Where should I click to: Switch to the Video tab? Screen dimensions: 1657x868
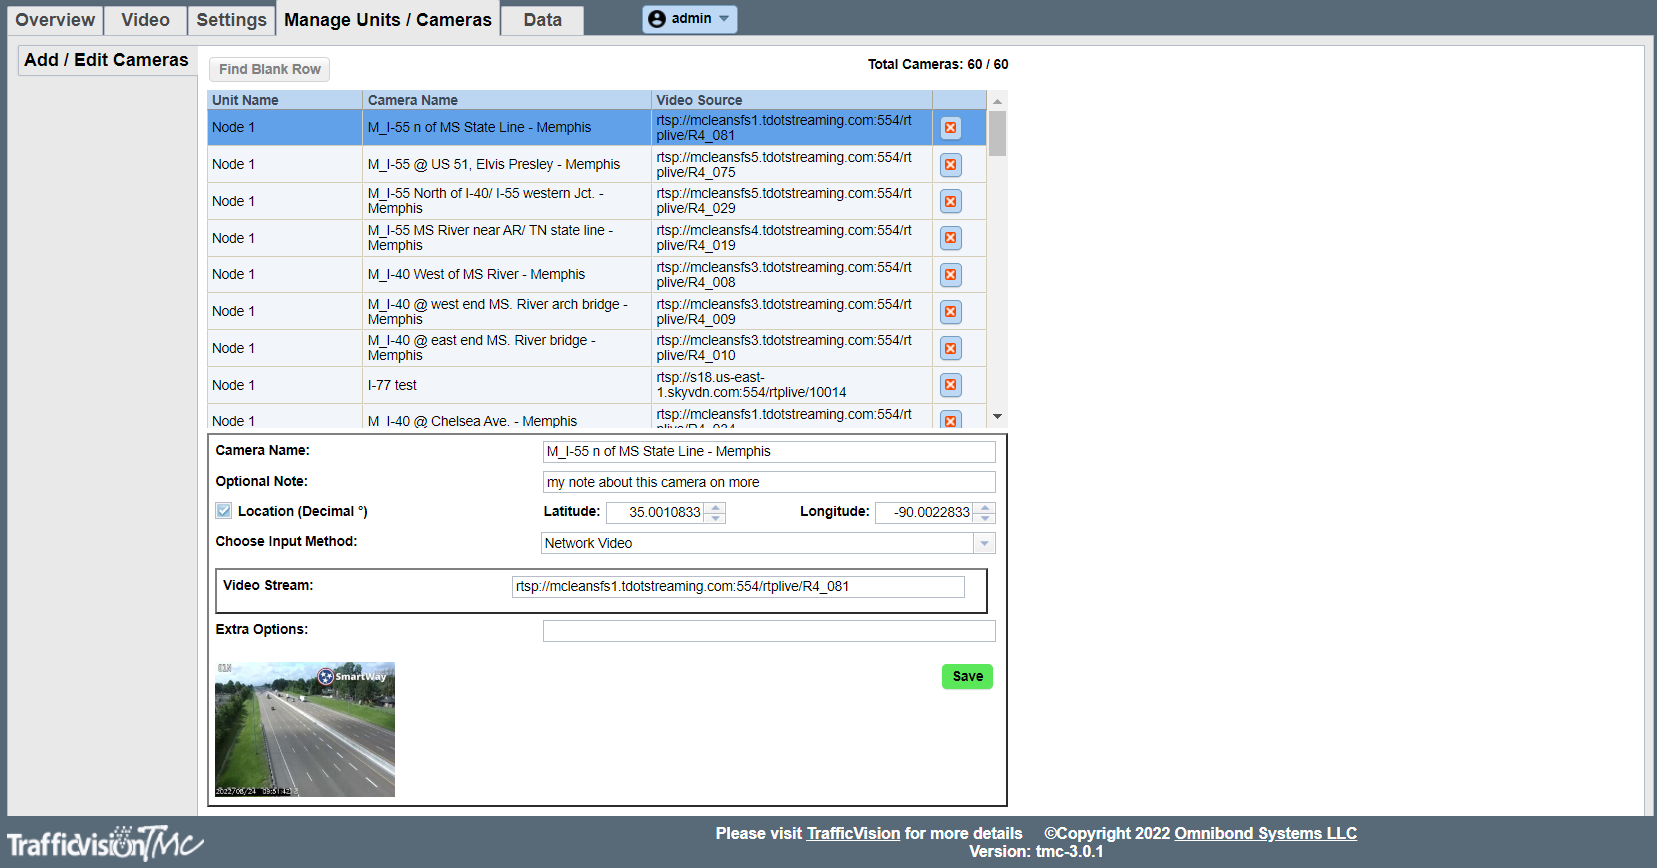pos(145,20)
